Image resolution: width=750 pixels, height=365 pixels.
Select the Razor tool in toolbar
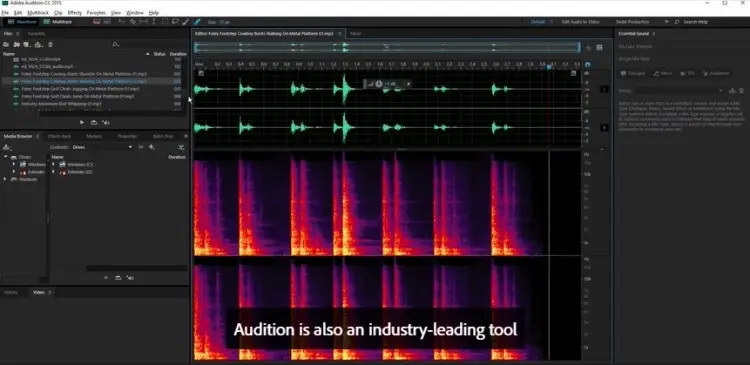(x=133, y=22)
